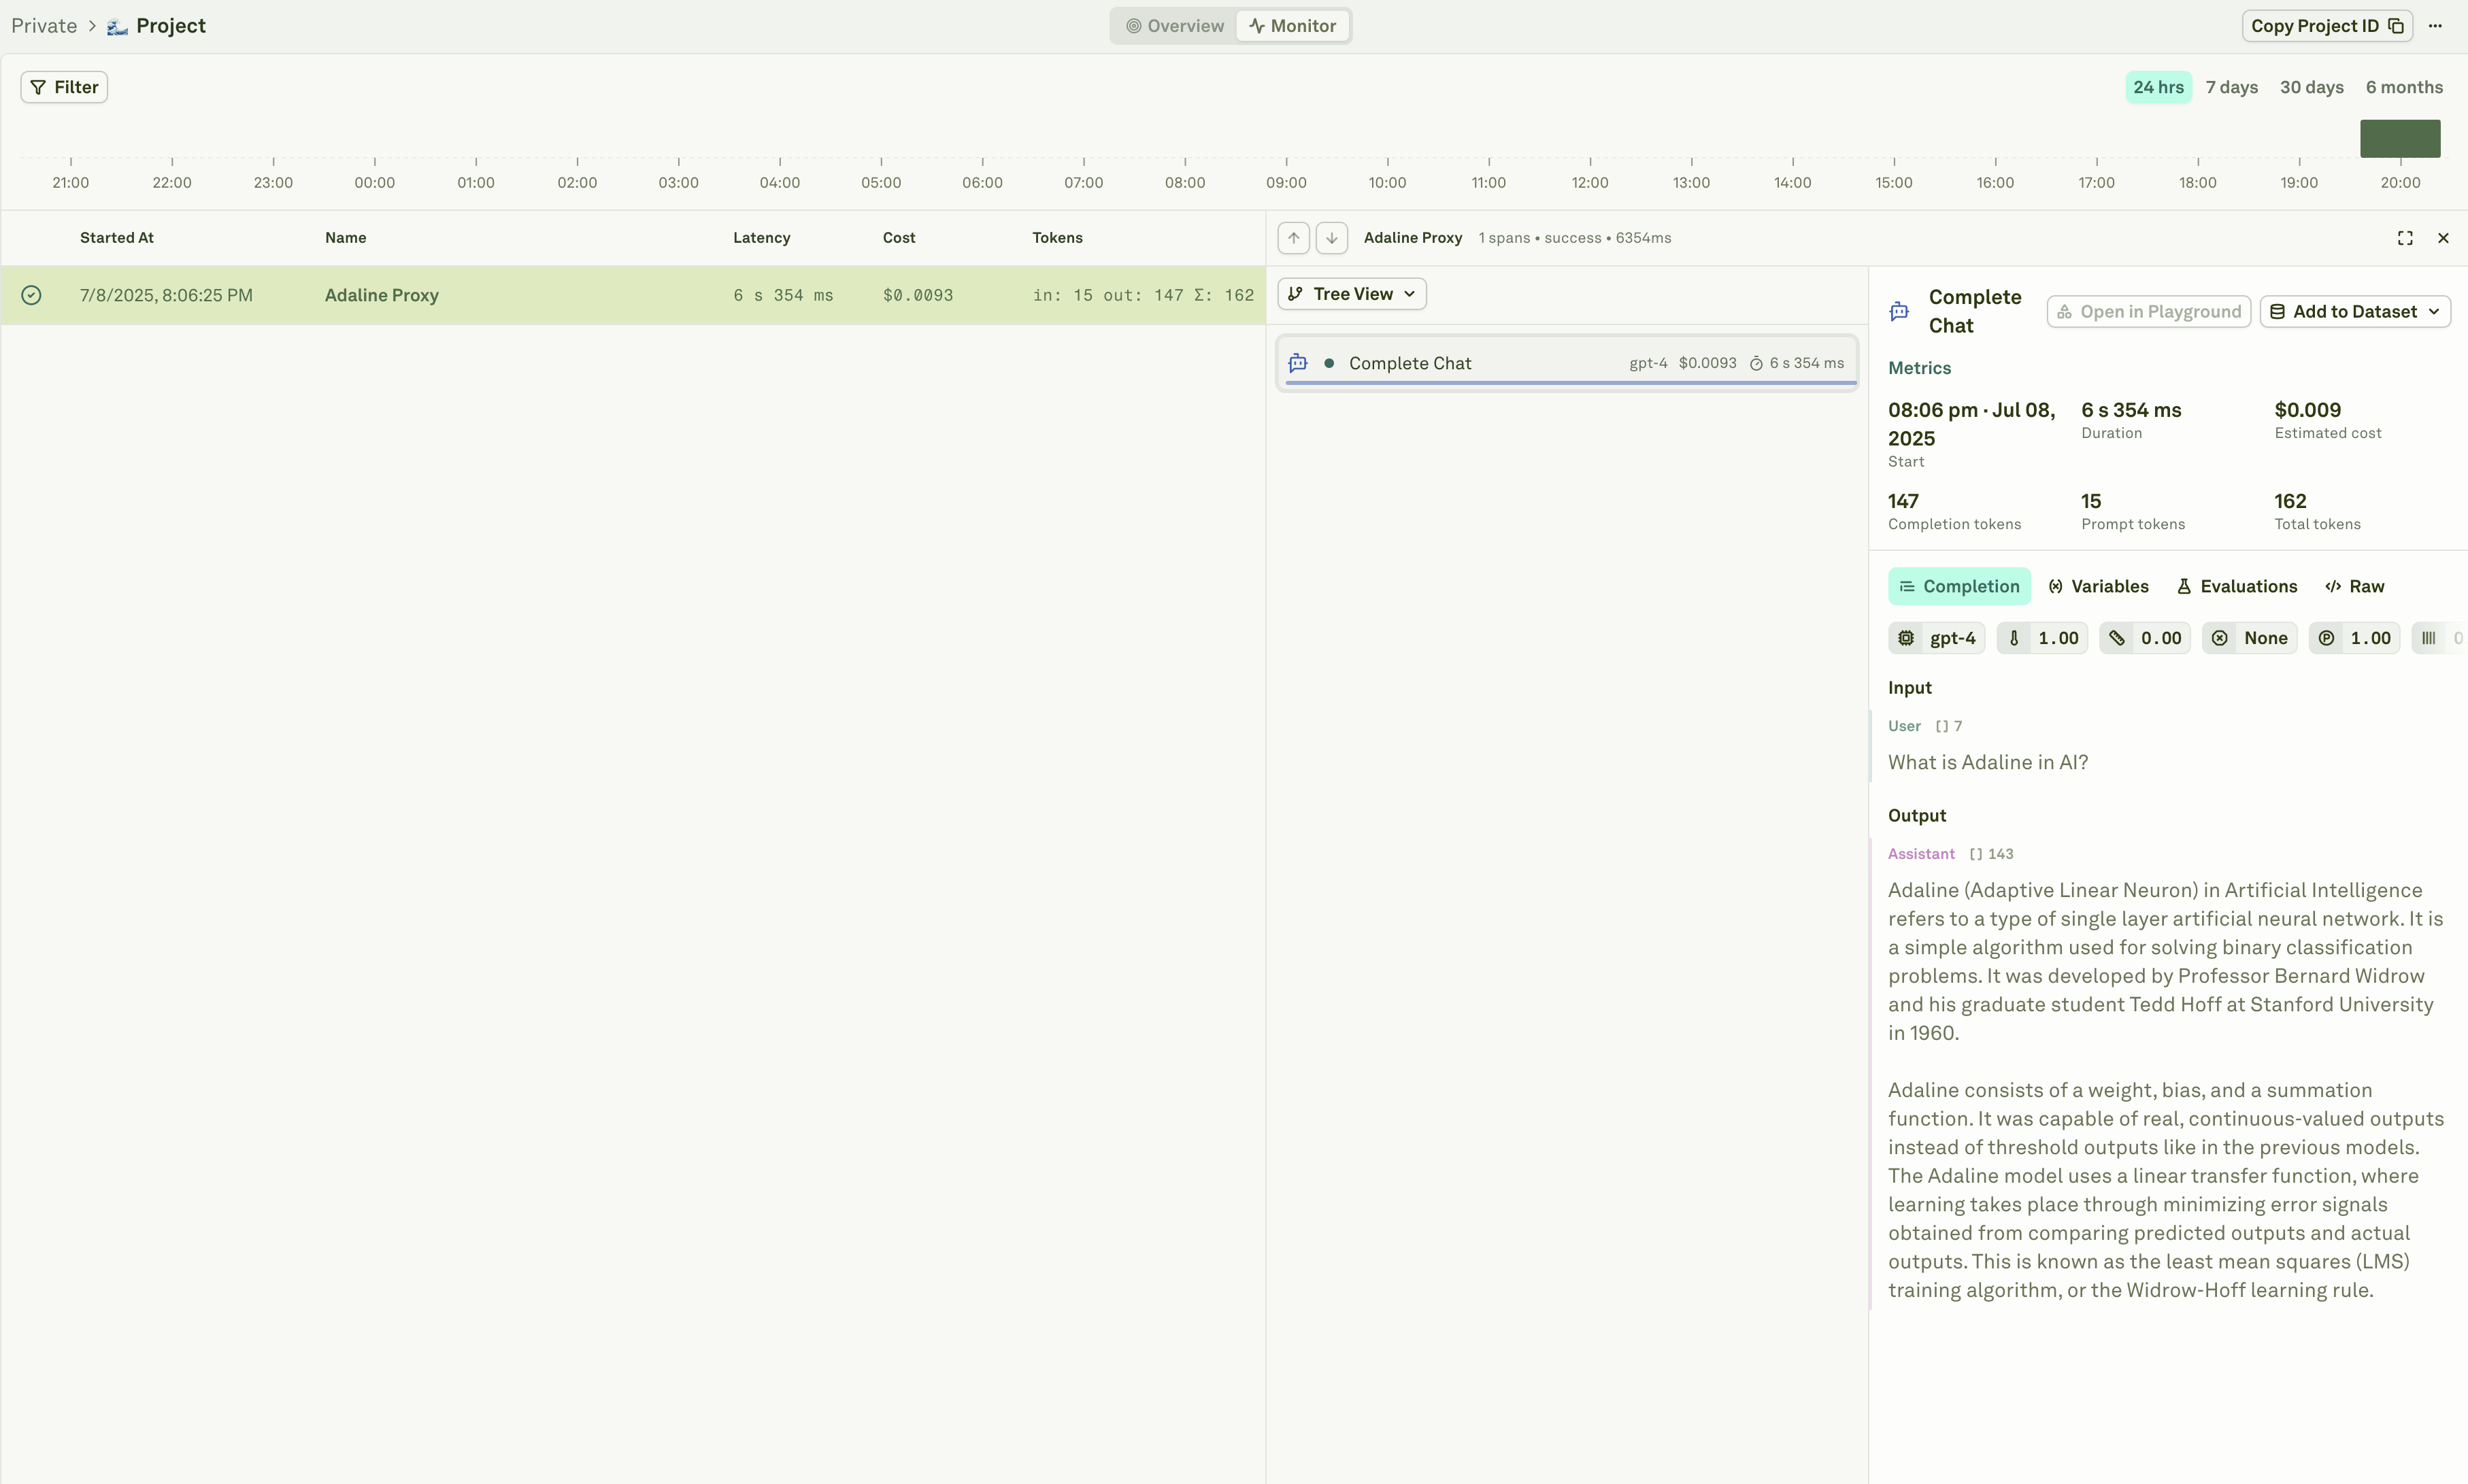Viewport: 2468px width, 1484px height.
Task: Click the Private breadcrumb link
Action: click(44, 26)
